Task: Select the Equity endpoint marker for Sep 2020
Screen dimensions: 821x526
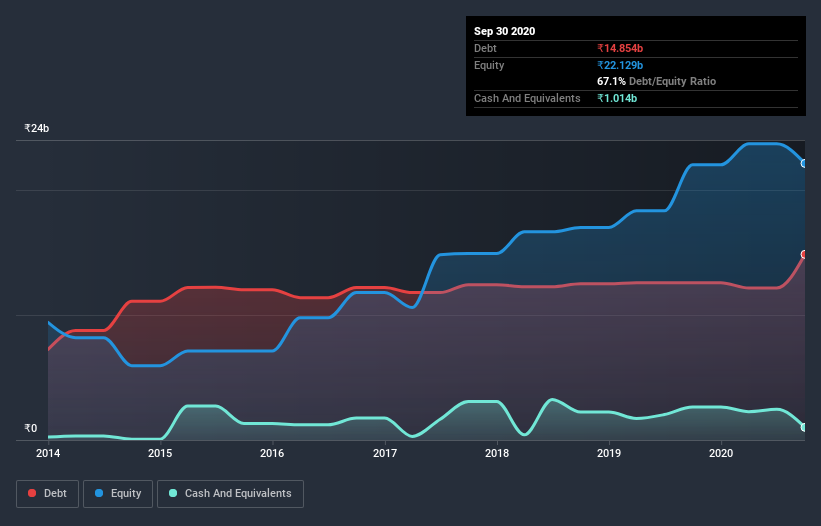Action: (x=804, y=164)
